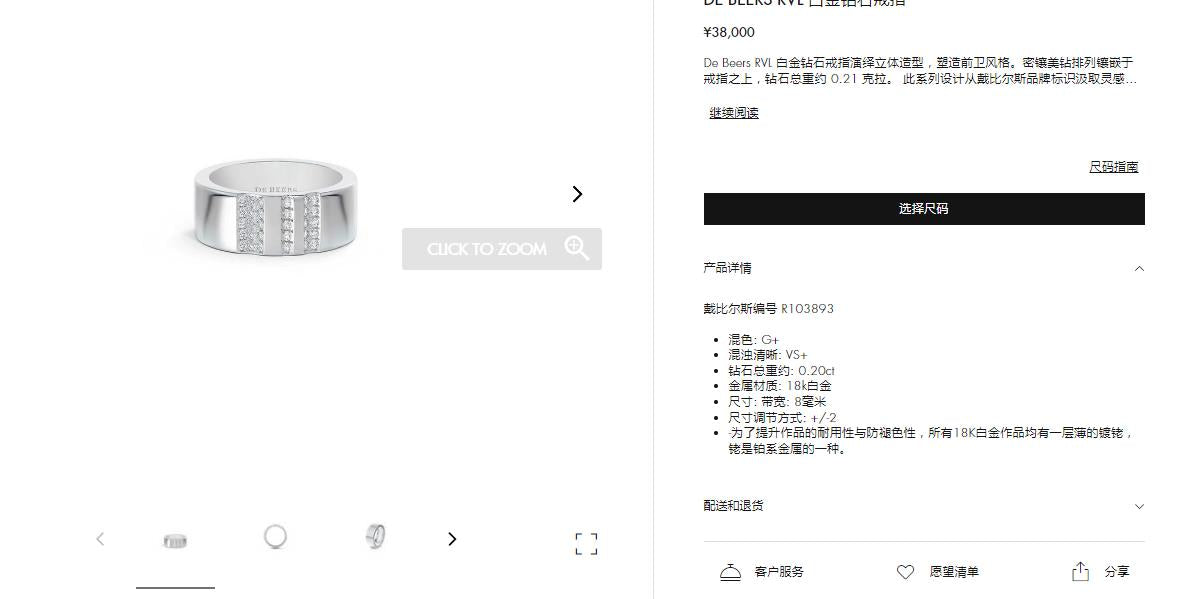Open the 选择尺码 size selector
Screen dimensions: 1194x599
(x=924, y=209)
